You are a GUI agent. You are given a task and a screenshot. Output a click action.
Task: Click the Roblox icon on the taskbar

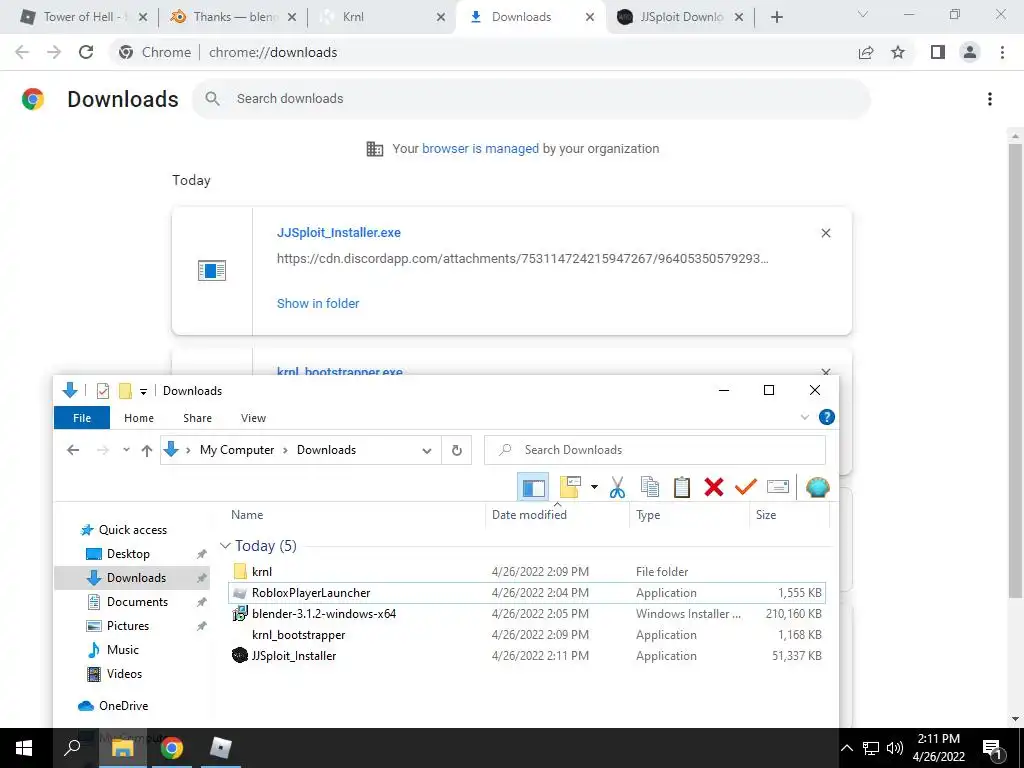coord(221,748)
